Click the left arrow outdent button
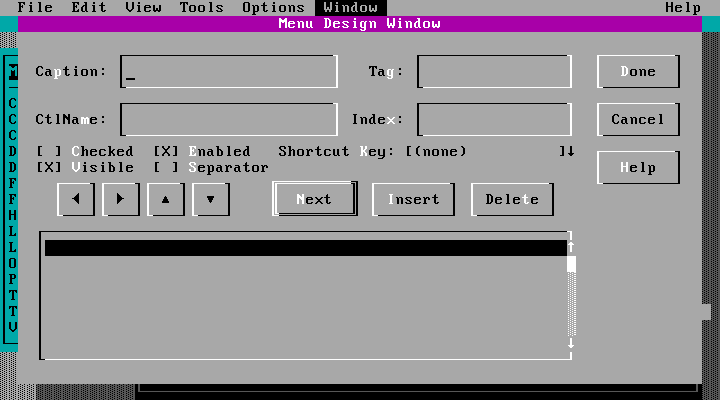The image size is (720, 400). [x=77, y=199]
